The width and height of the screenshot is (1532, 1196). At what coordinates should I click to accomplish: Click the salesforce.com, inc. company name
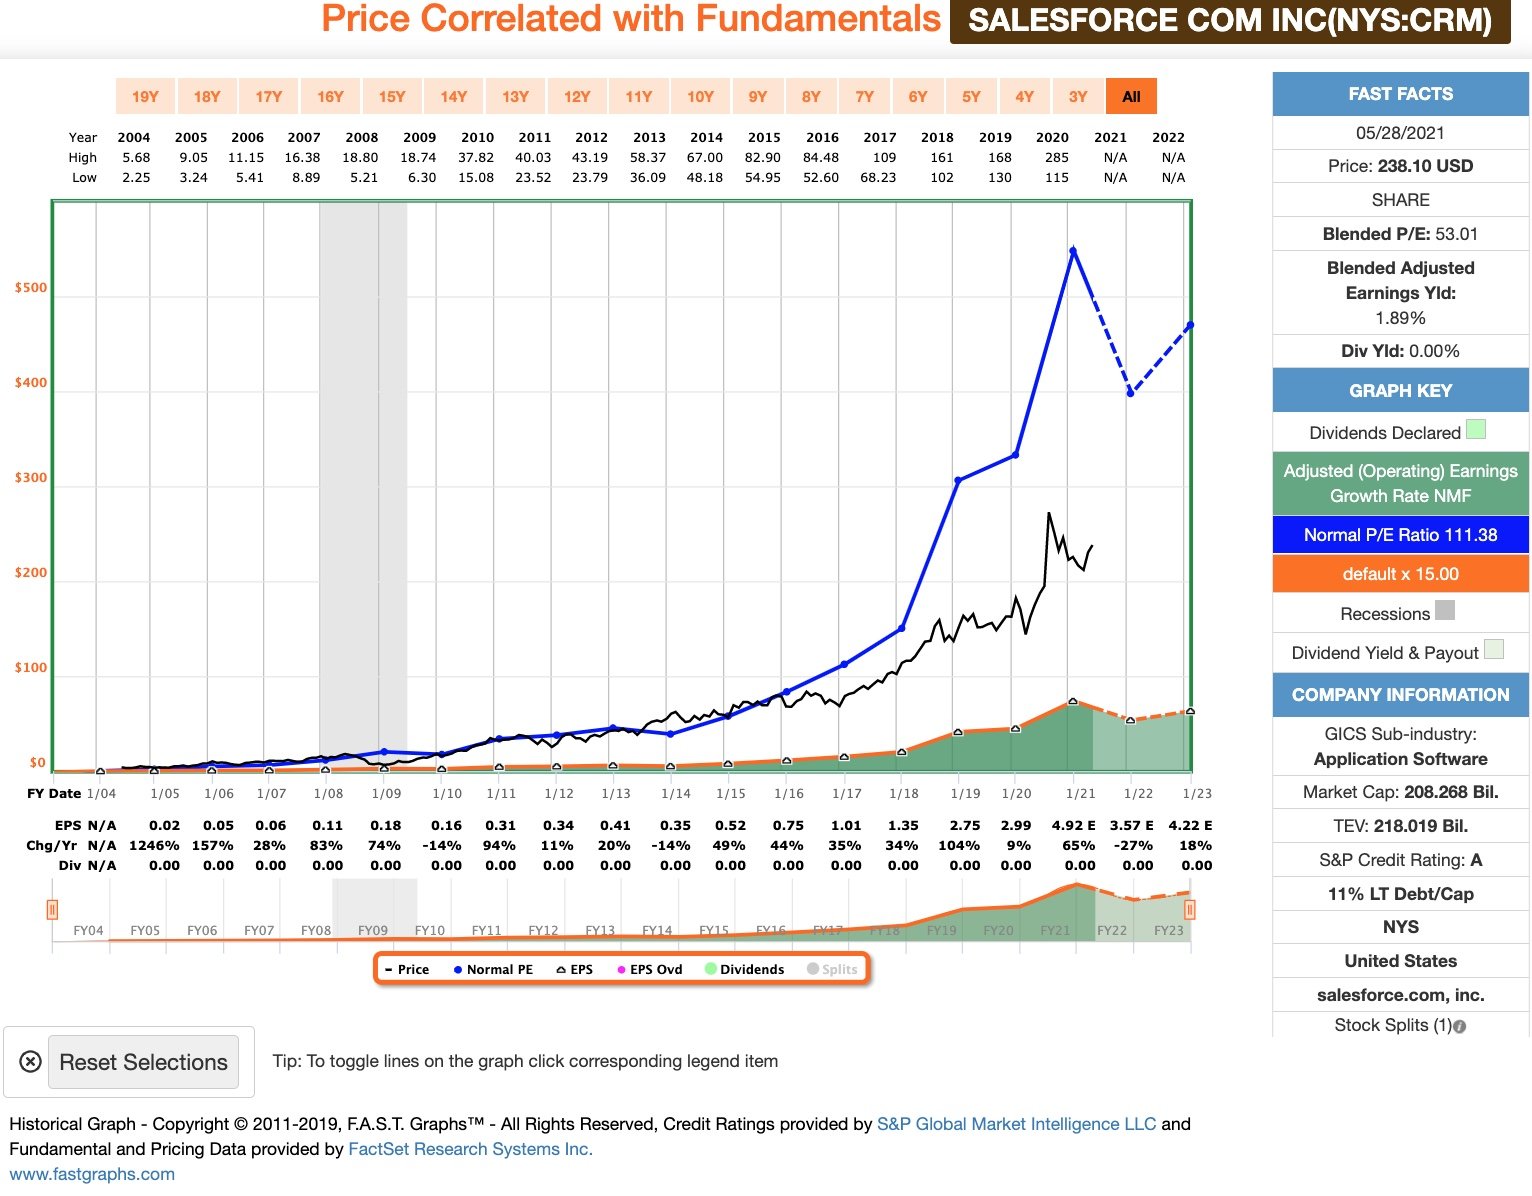1401,995
